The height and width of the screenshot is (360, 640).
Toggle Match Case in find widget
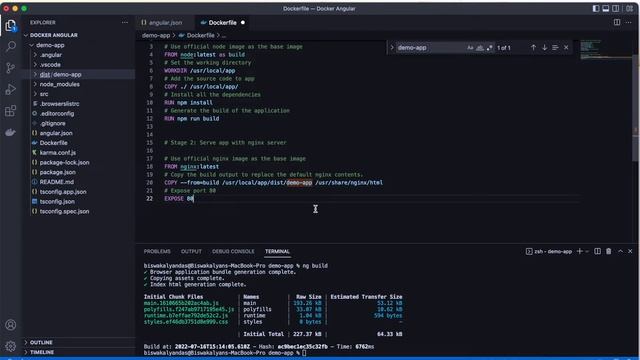(470, 48)
